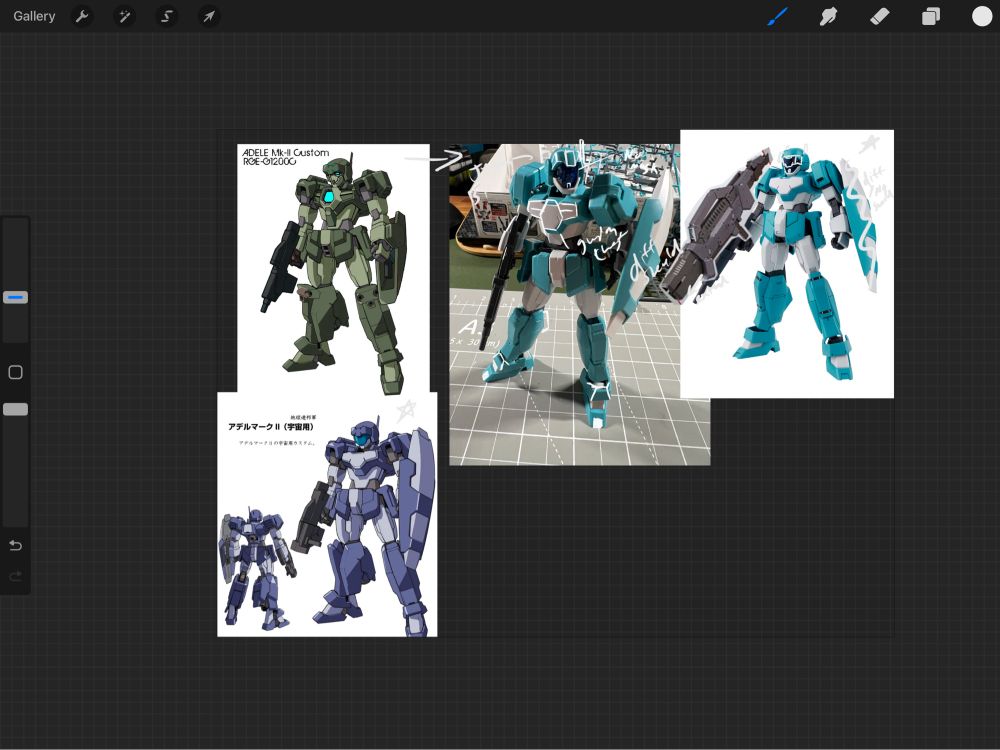Tap the purple Adele Mark II space-type image
Viewport: 1000px width, 750px height.
(x=327, y=514)
